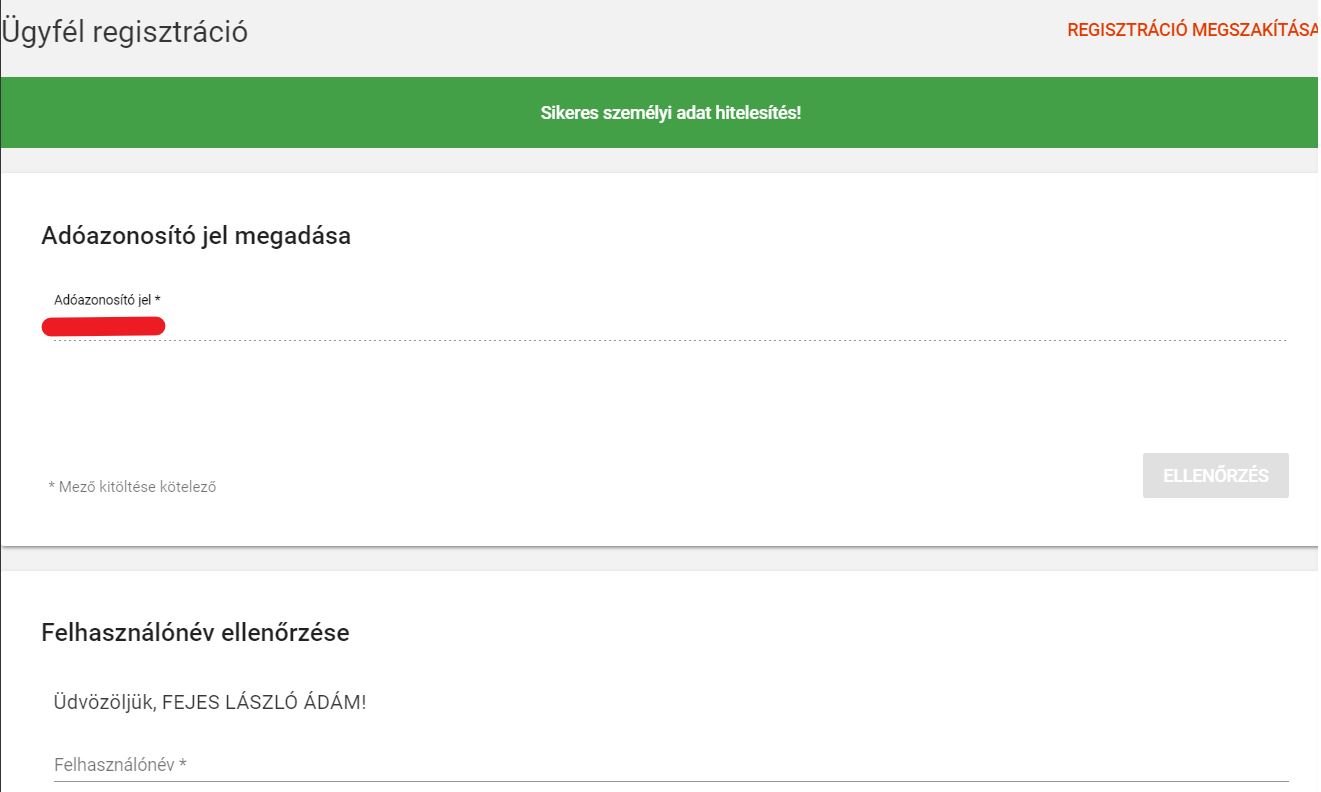Screen dimensions: 1321x792
Task: Click the REGISZTRÁCIÓ MEGSZAKÍTÁSA link
Action: coord(1192,30)
